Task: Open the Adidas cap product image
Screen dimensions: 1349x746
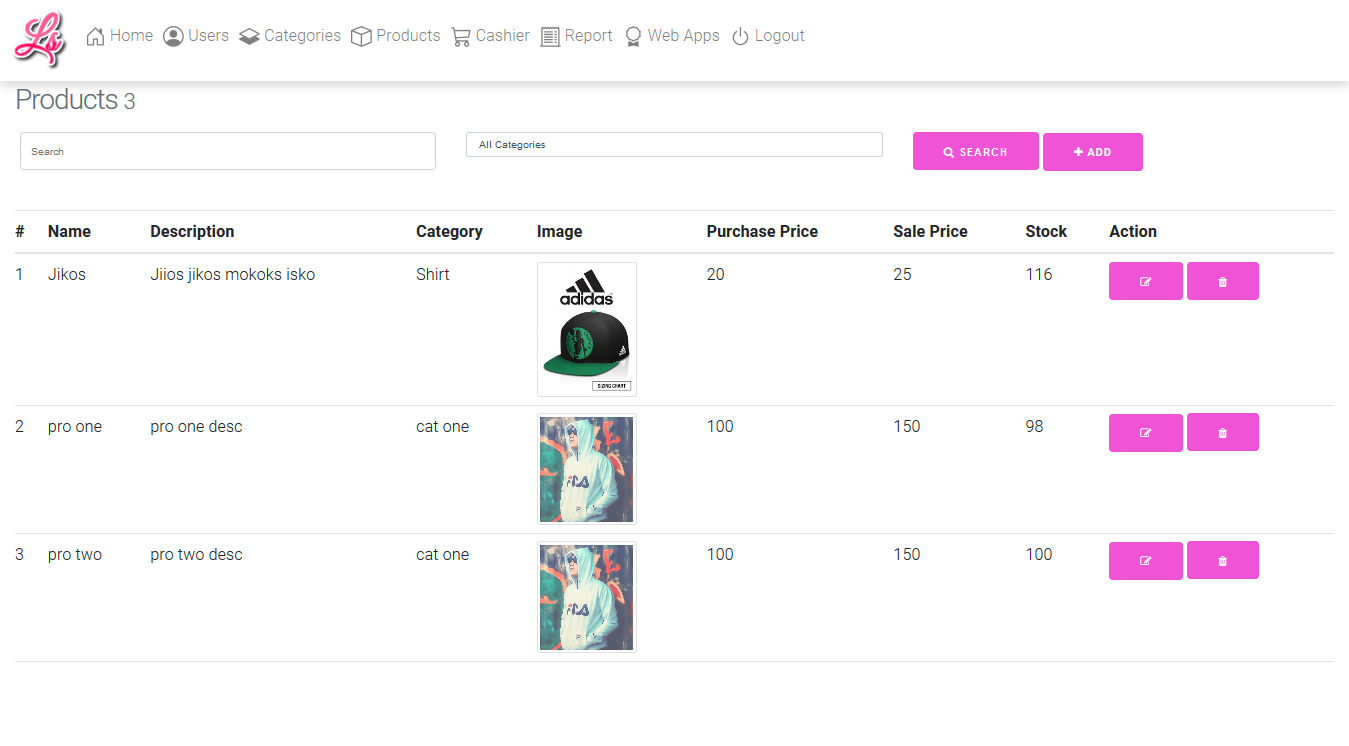Action: pyautogui.click(x=587, y=329)
